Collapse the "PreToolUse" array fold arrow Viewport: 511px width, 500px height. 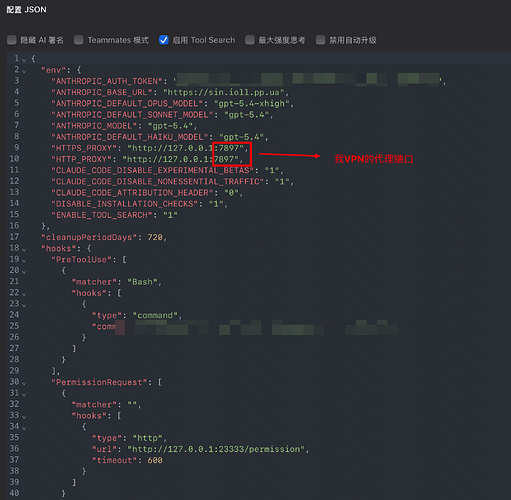click(24, 261)
